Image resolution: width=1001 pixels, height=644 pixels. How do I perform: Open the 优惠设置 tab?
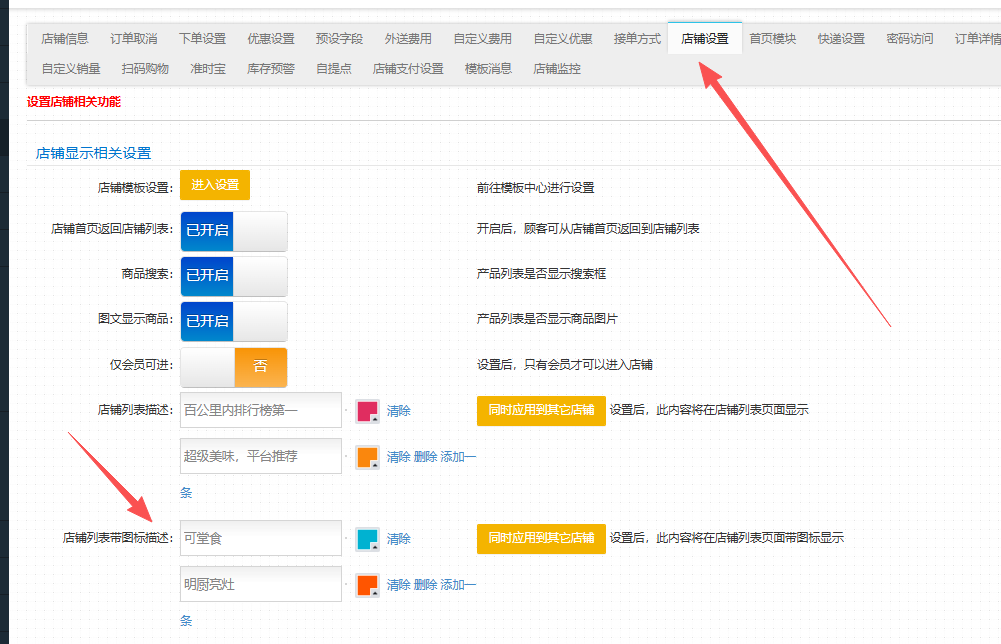click(x=271, y=39)
